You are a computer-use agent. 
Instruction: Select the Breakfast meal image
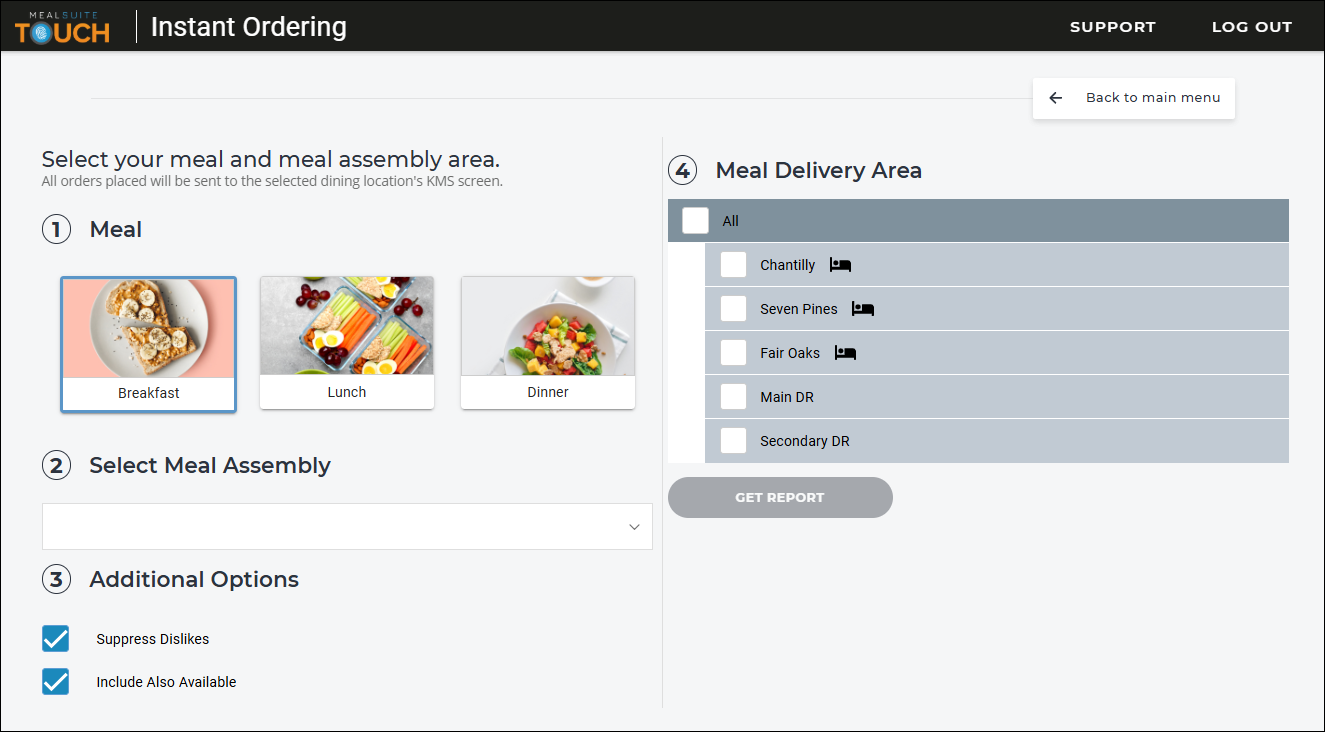[148, 328]
